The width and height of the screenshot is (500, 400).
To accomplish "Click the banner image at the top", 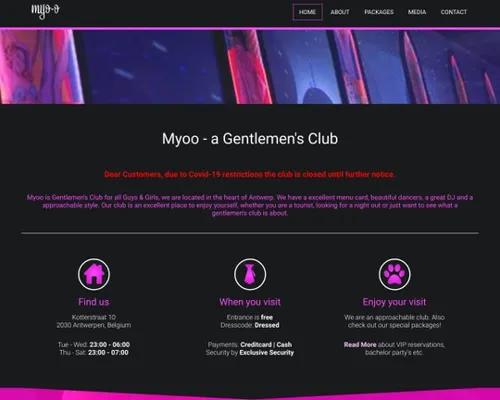I will 250,67.
